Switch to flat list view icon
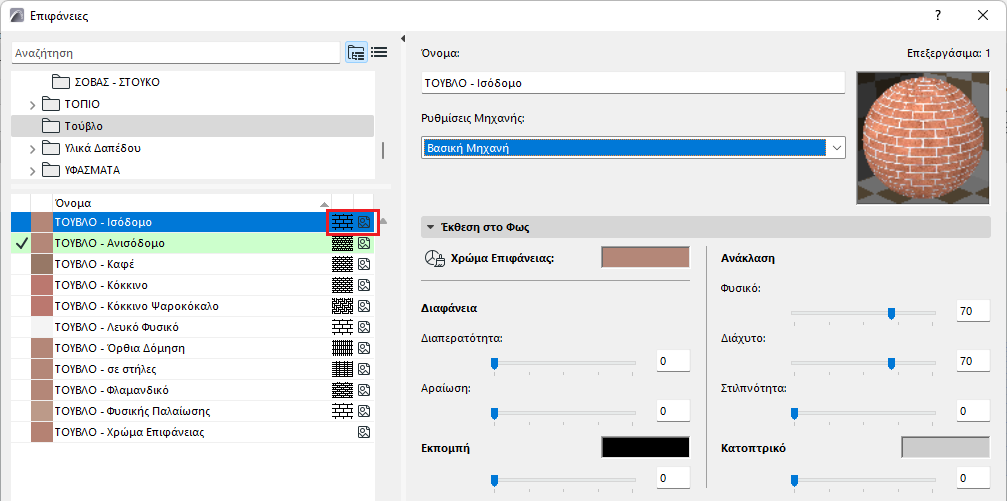The height and width of the screenshot is (501, 1007). coord(379,53)
